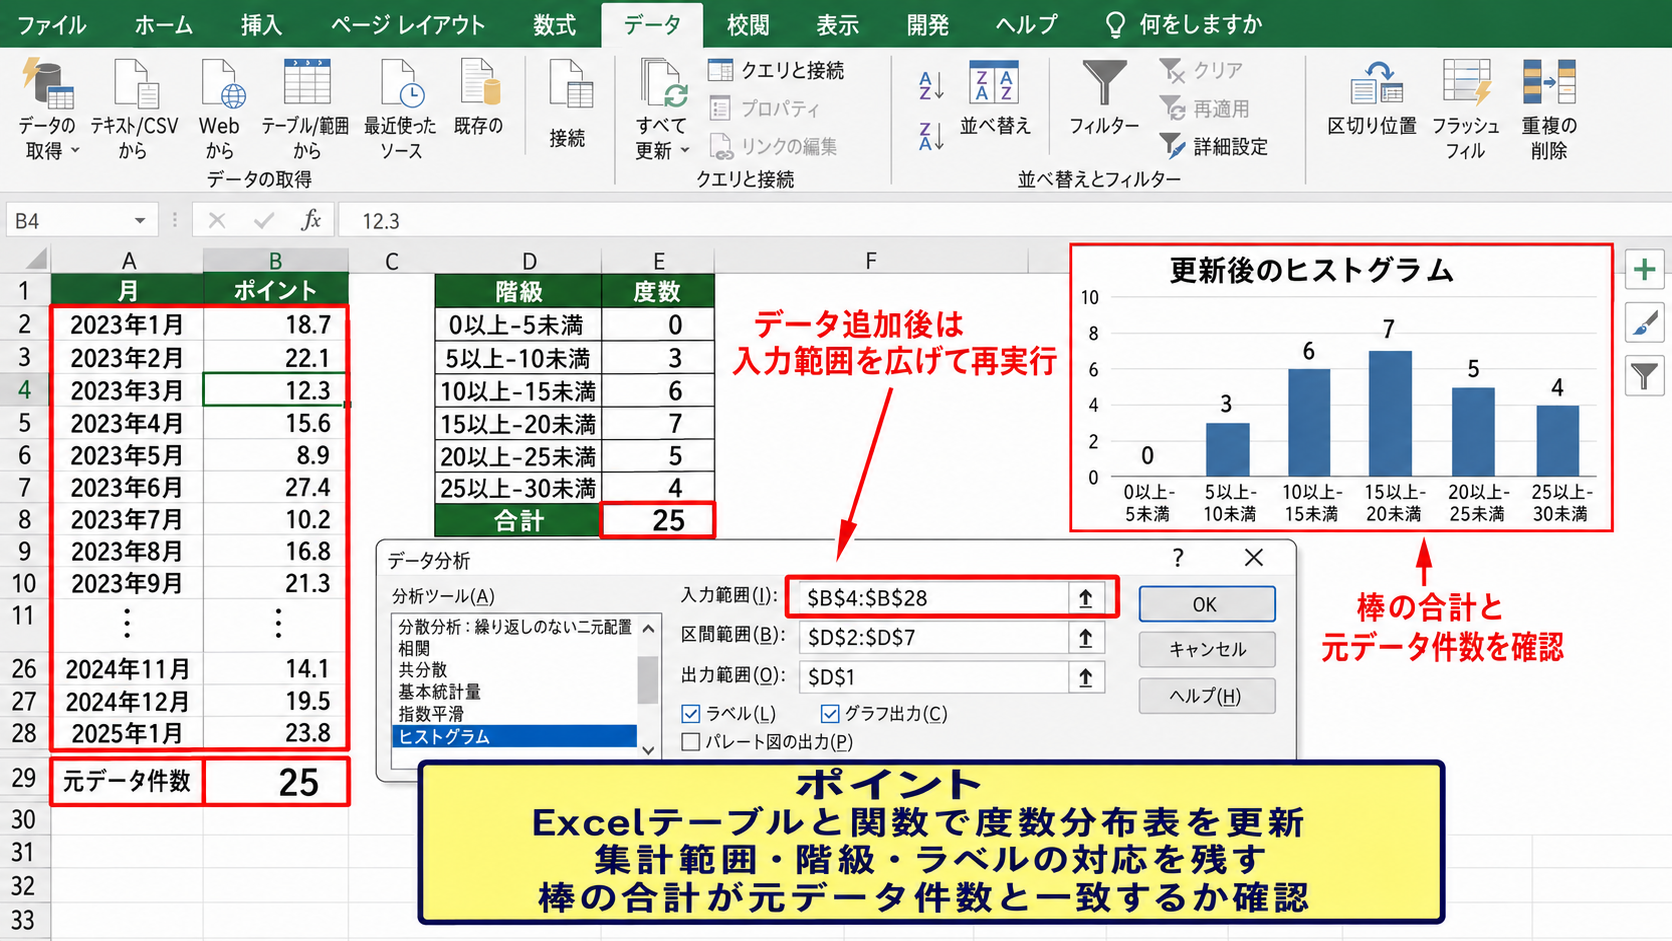
Task: Open 既存の接続 (existing connections) icon
Action: pos(479,84)
